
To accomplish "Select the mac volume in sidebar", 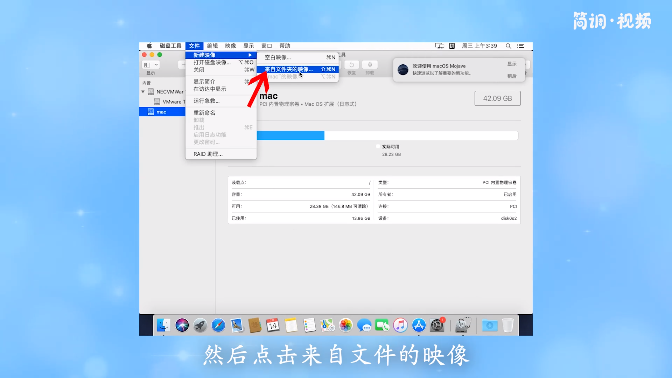I will 162,112.
